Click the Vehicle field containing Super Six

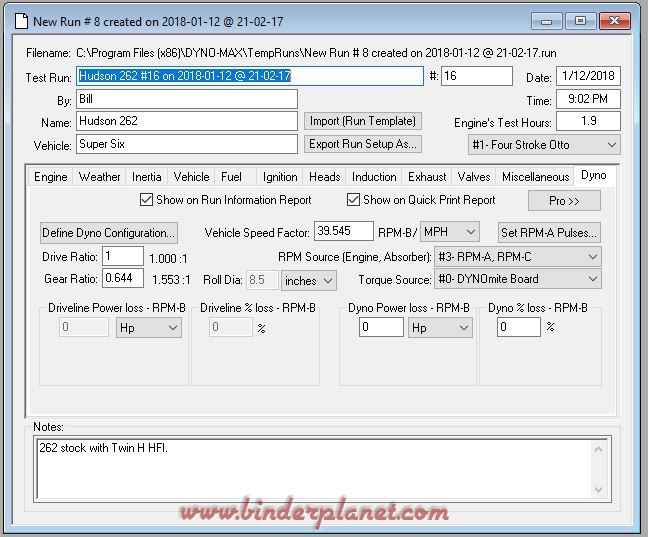[x=187, y=144]
